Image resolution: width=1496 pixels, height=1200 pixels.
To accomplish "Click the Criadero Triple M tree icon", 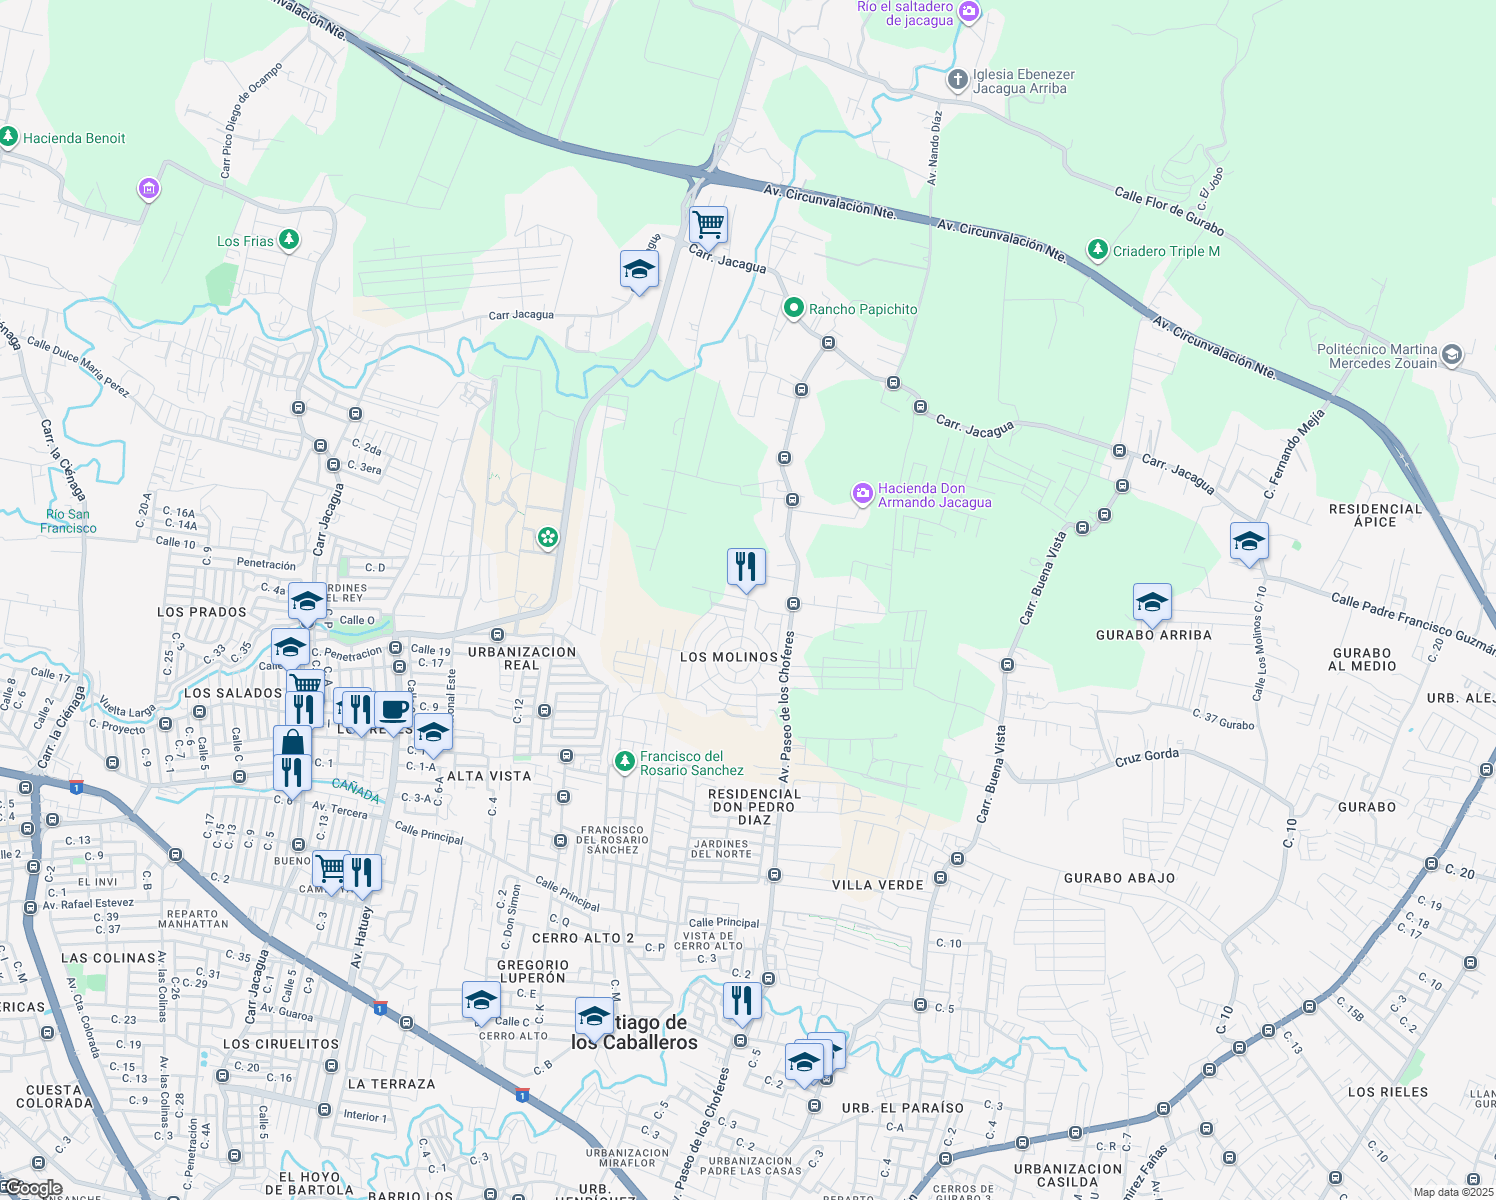I will [1098, 250].
